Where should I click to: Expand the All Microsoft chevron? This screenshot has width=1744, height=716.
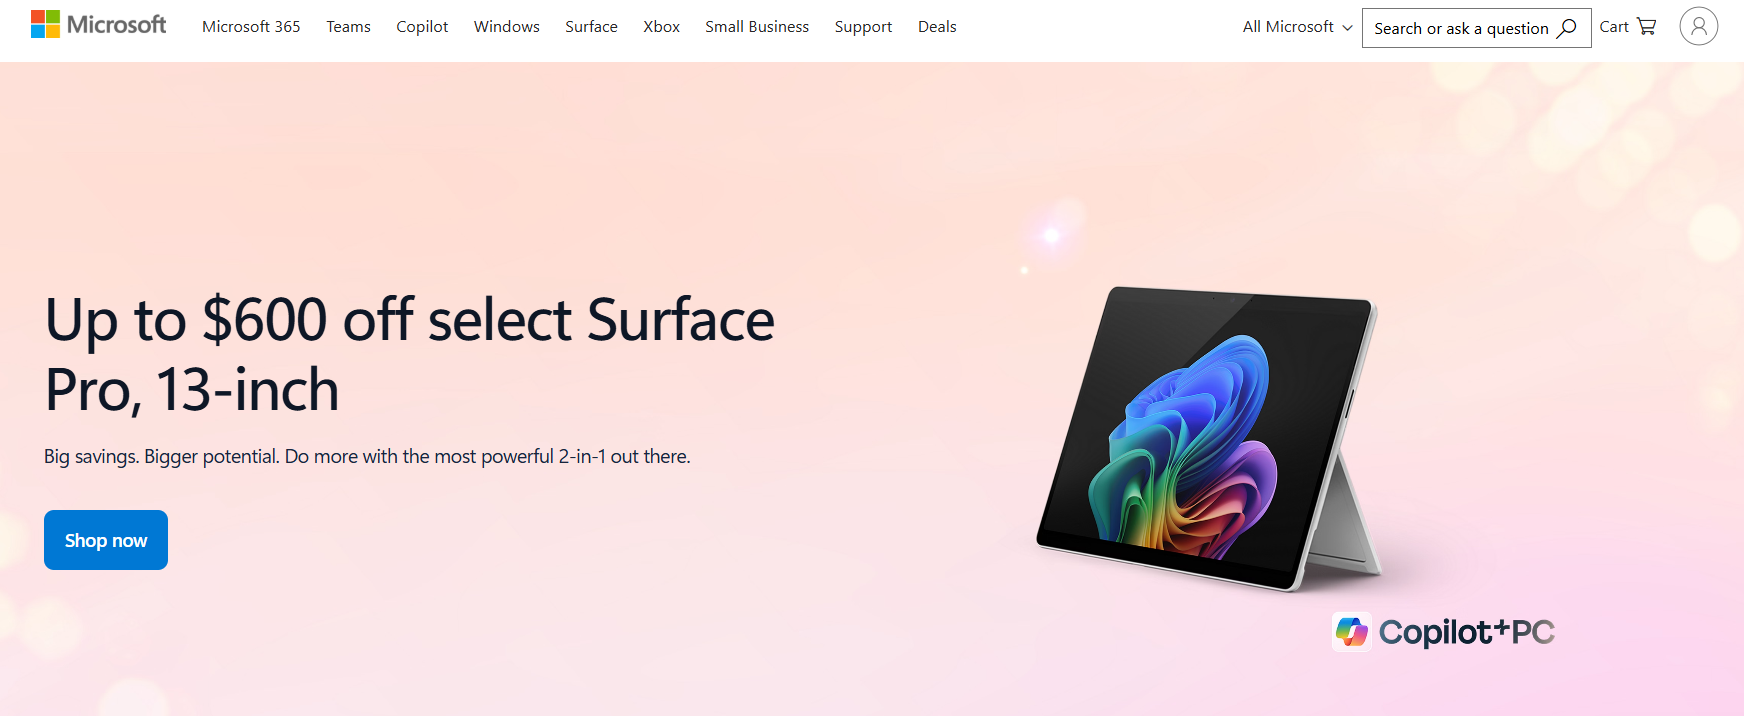[x=1347, y=28]
